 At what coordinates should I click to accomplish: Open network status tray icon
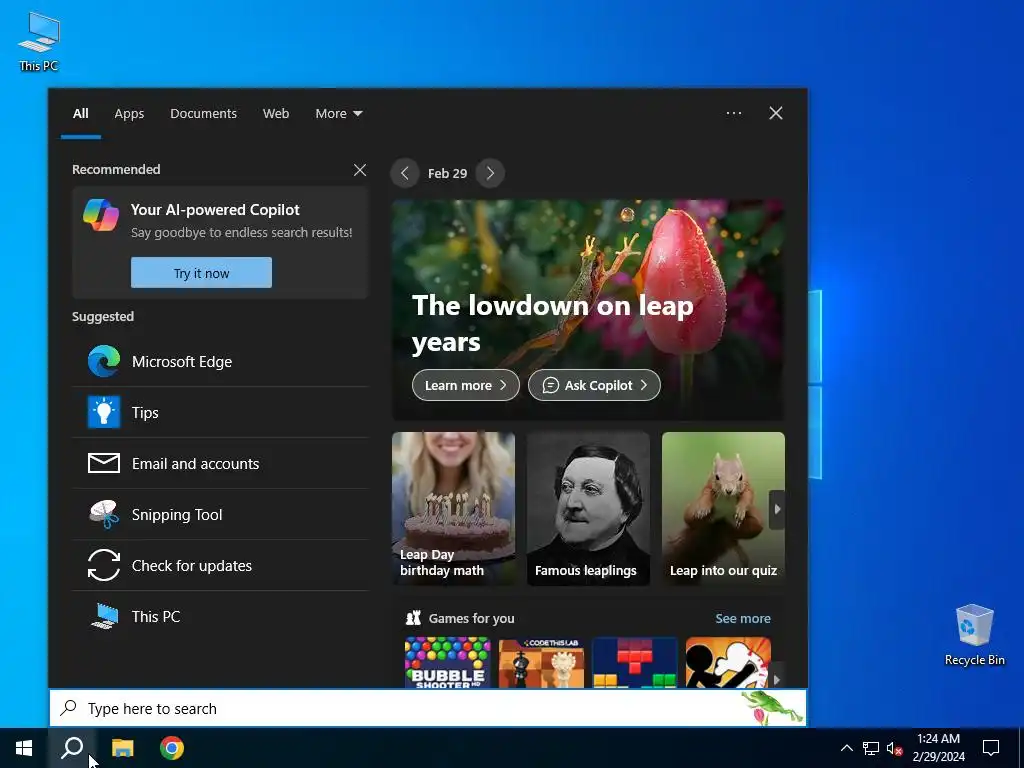click(x=871, y=748)
